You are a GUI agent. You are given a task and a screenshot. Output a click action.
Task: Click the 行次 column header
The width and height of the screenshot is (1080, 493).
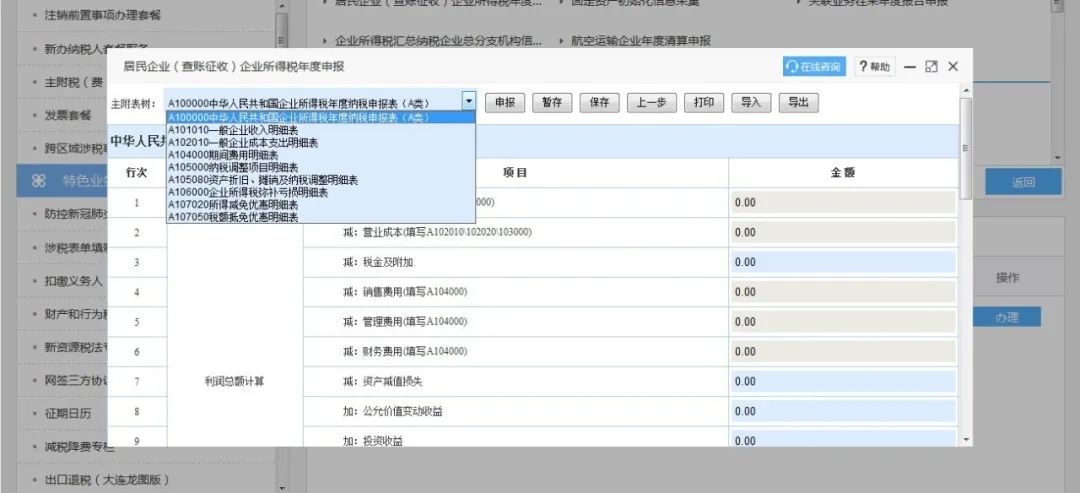tap(136, 173)
